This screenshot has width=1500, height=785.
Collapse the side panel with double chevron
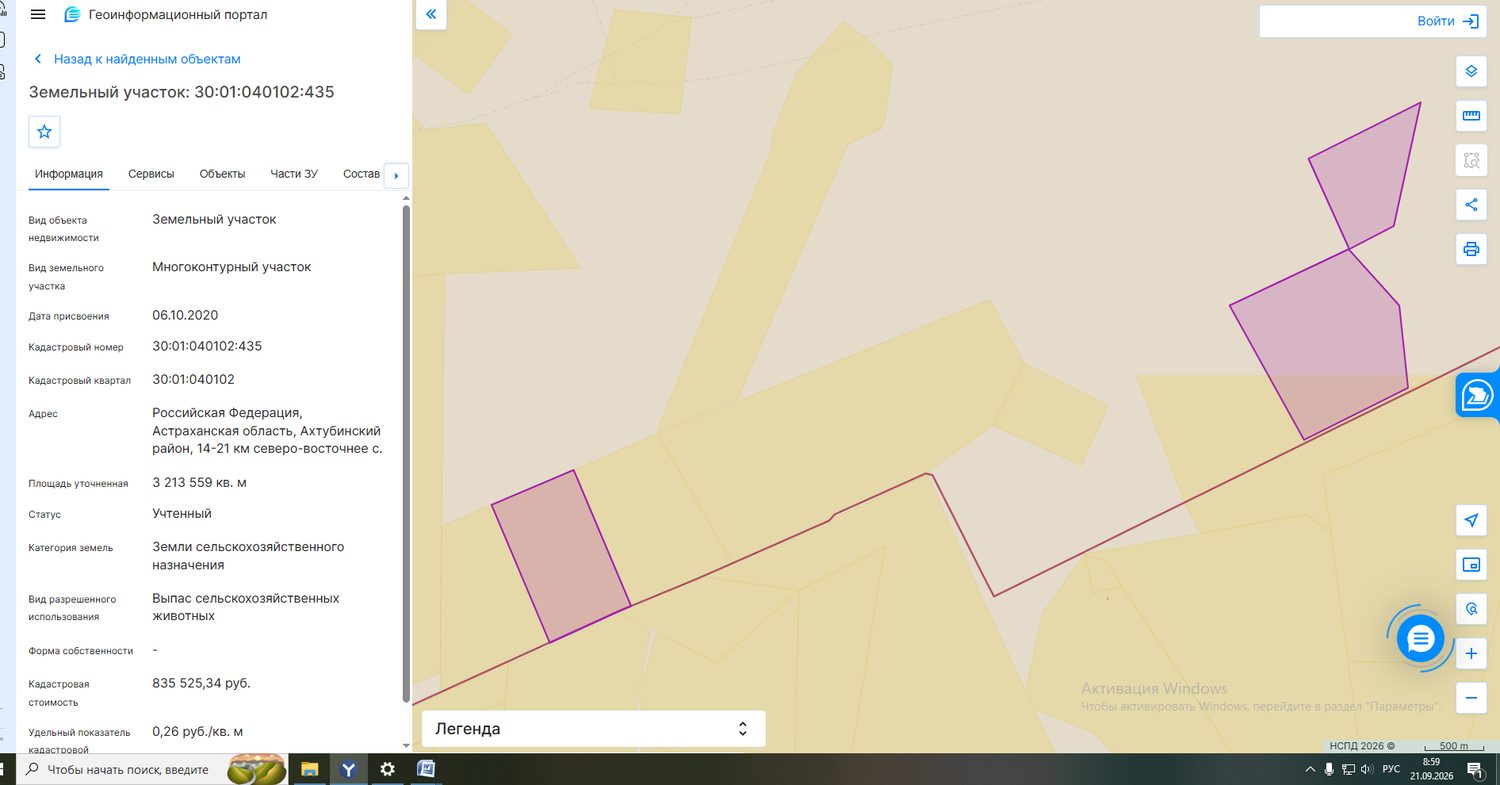click(431, 15)
